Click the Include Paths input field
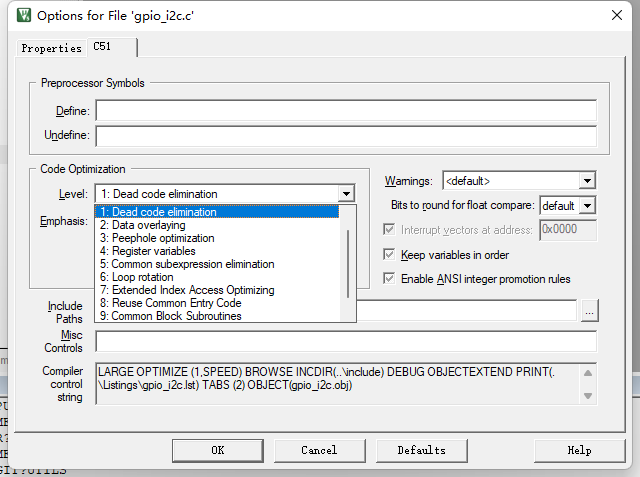The image size is (640, 477). pos(466,311)
